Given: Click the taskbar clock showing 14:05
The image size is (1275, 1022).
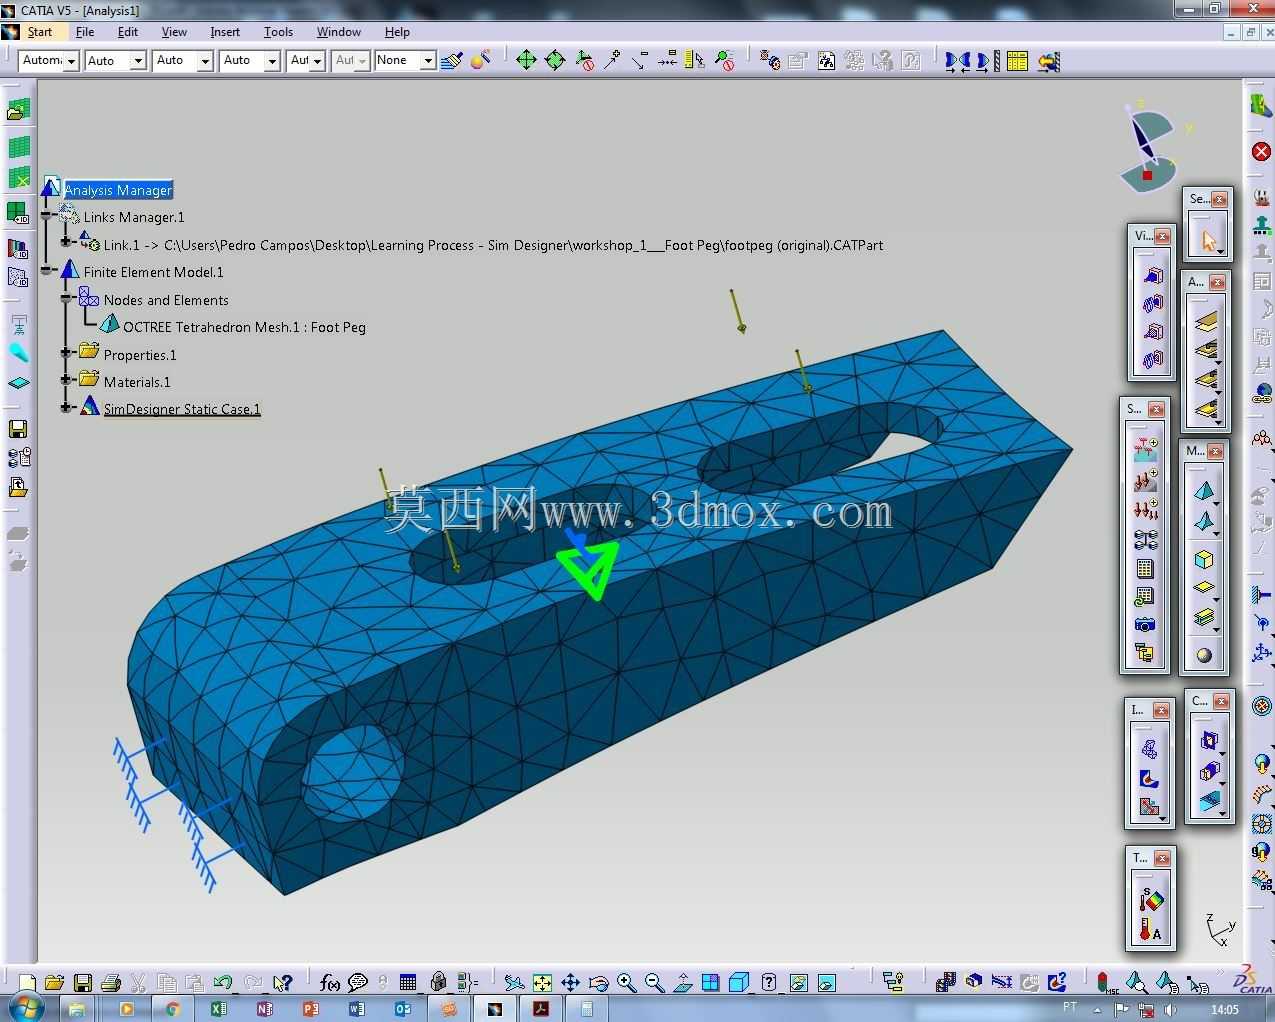Looking at the screenshot, I should click(x=1224, y=1010).
